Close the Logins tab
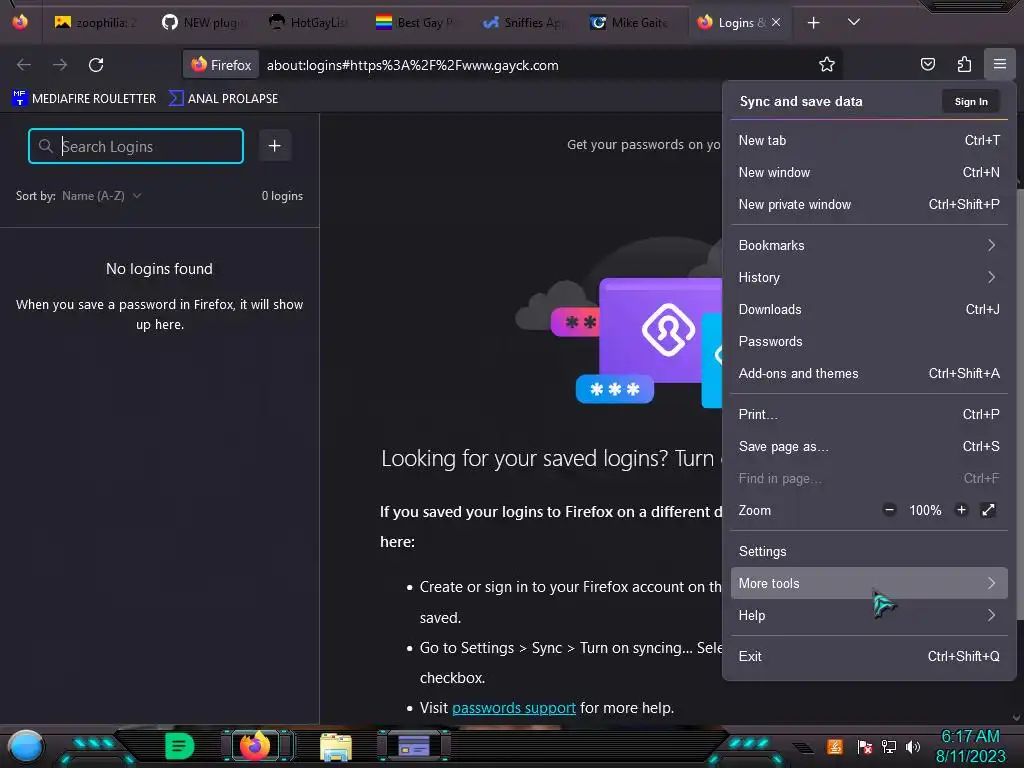The width and height of the screenshot is (1024, 768). click(776, 22)
